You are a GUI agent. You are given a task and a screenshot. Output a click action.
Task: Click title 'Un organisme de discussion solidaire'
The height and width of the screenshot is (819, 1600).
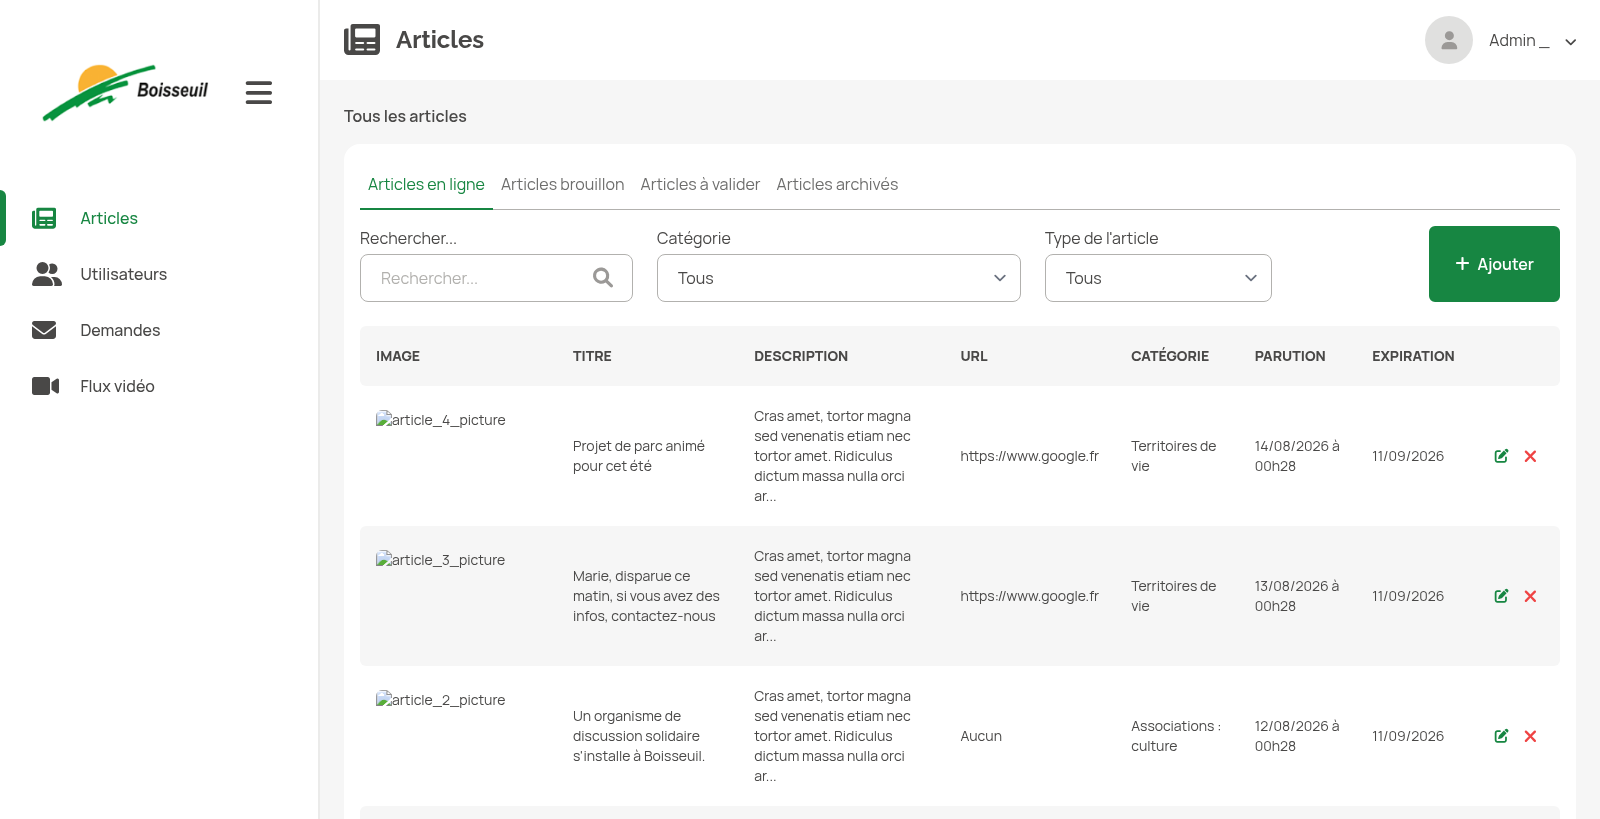click(x=639, y=736)
